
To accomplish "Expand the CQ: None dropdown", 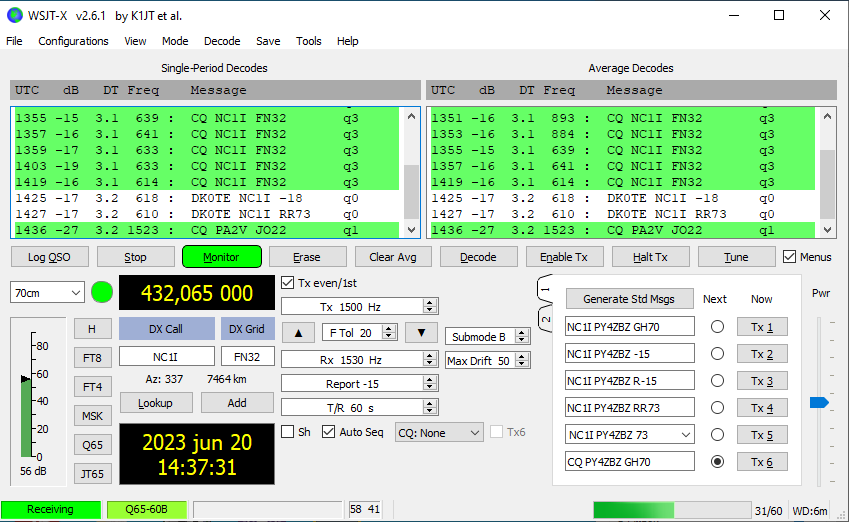I will (439, 433).
